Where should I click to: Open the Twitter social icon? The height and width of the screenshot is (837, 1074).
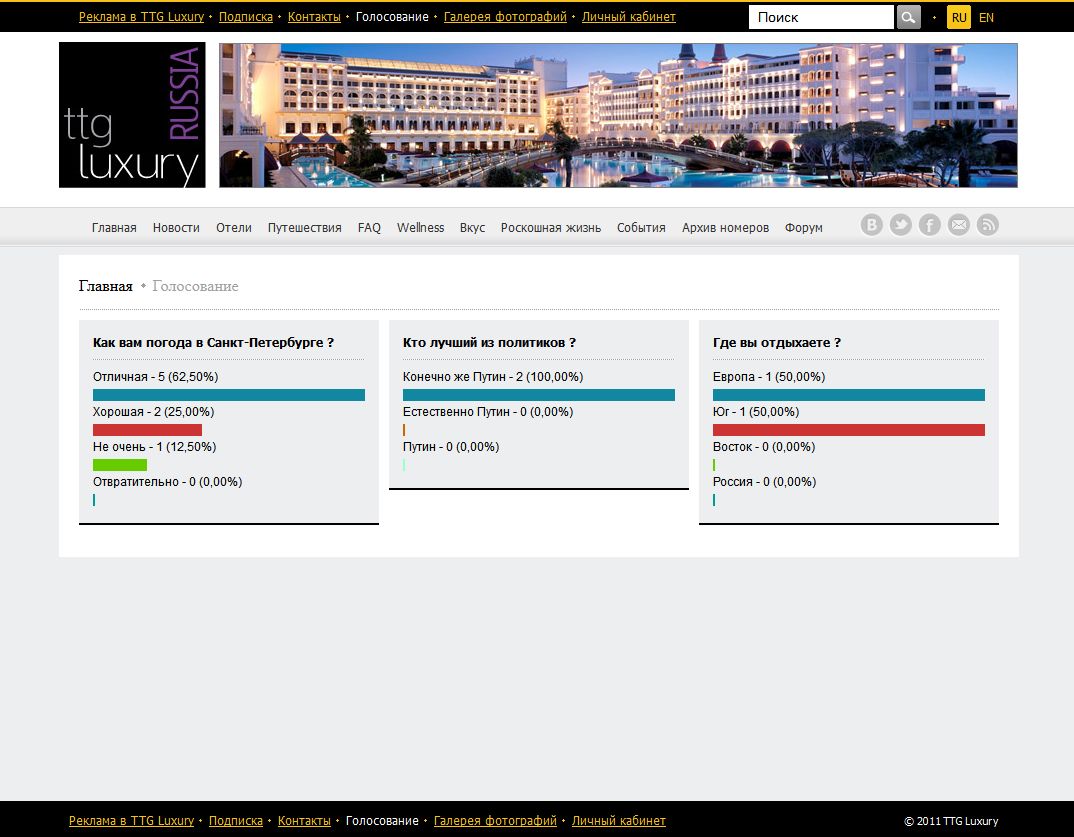pos(900,225)
